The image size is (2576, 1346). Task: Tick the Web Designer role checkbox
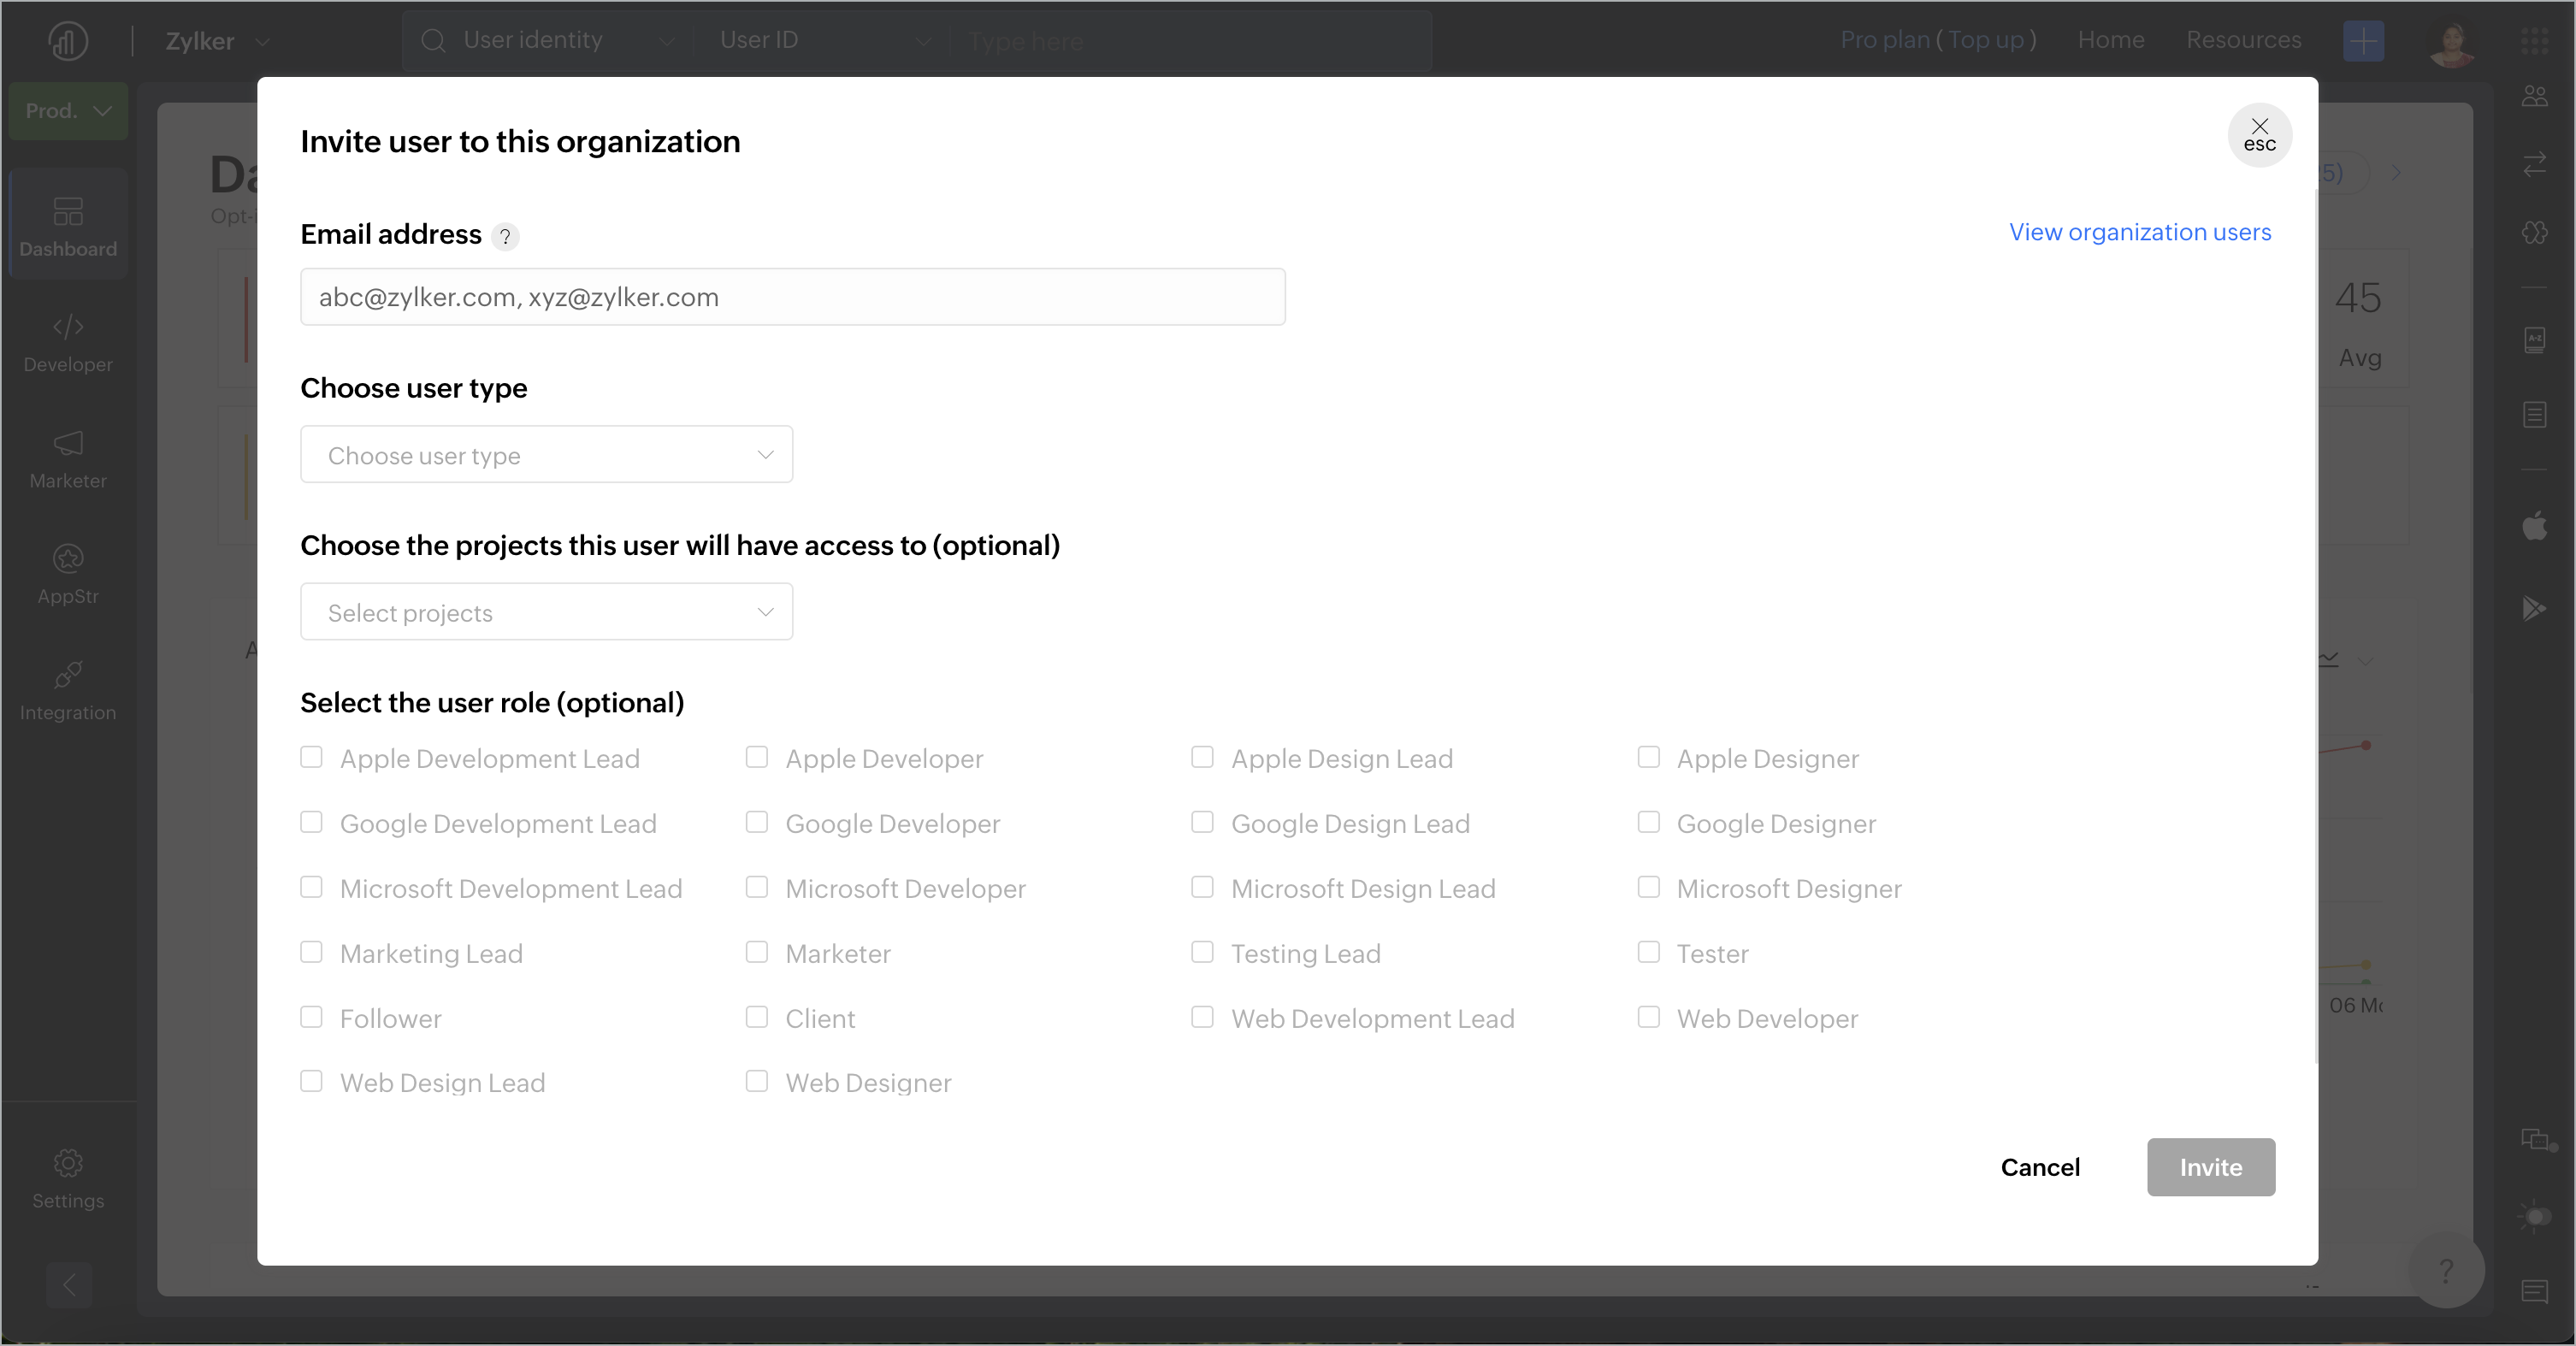point(757,1081)
